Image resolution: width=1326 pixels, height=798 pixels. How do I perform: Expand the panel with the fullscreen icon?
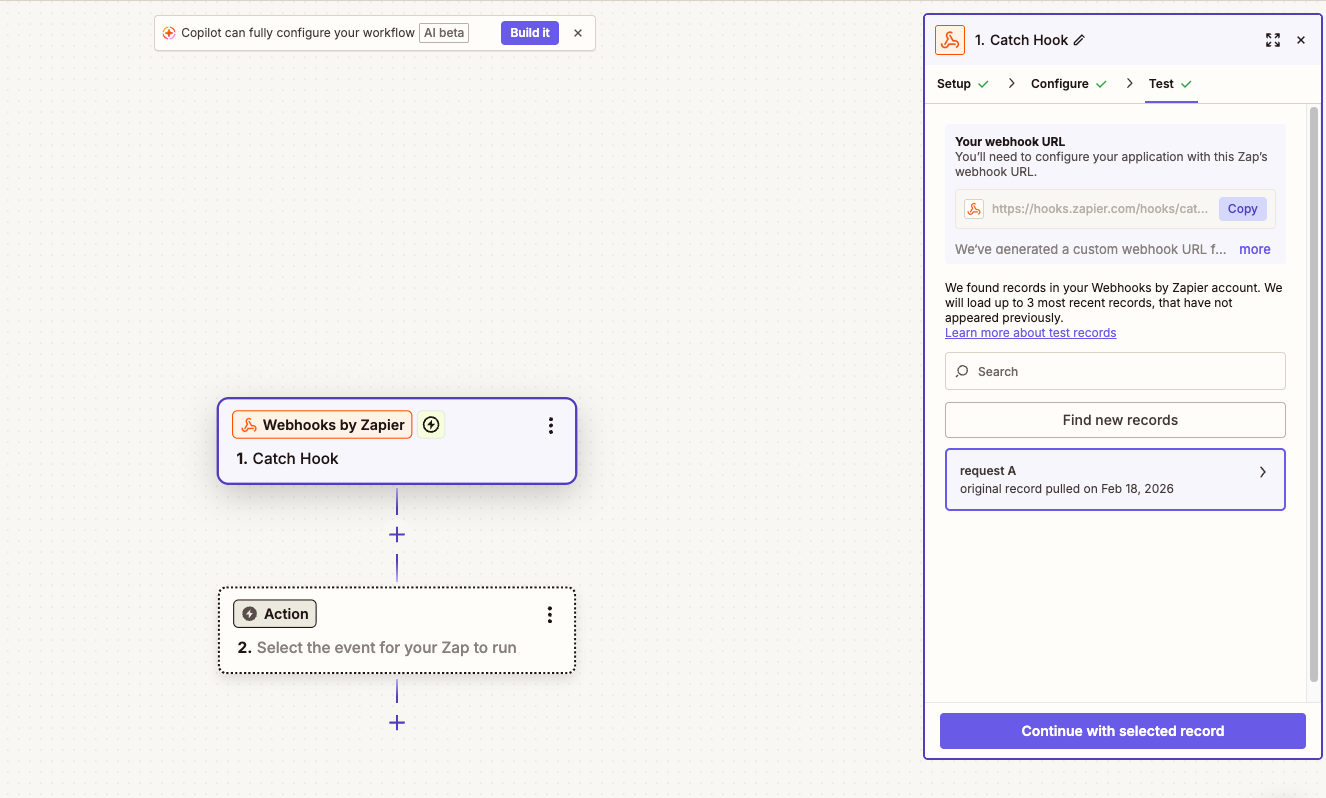(x=1272, y=40)
